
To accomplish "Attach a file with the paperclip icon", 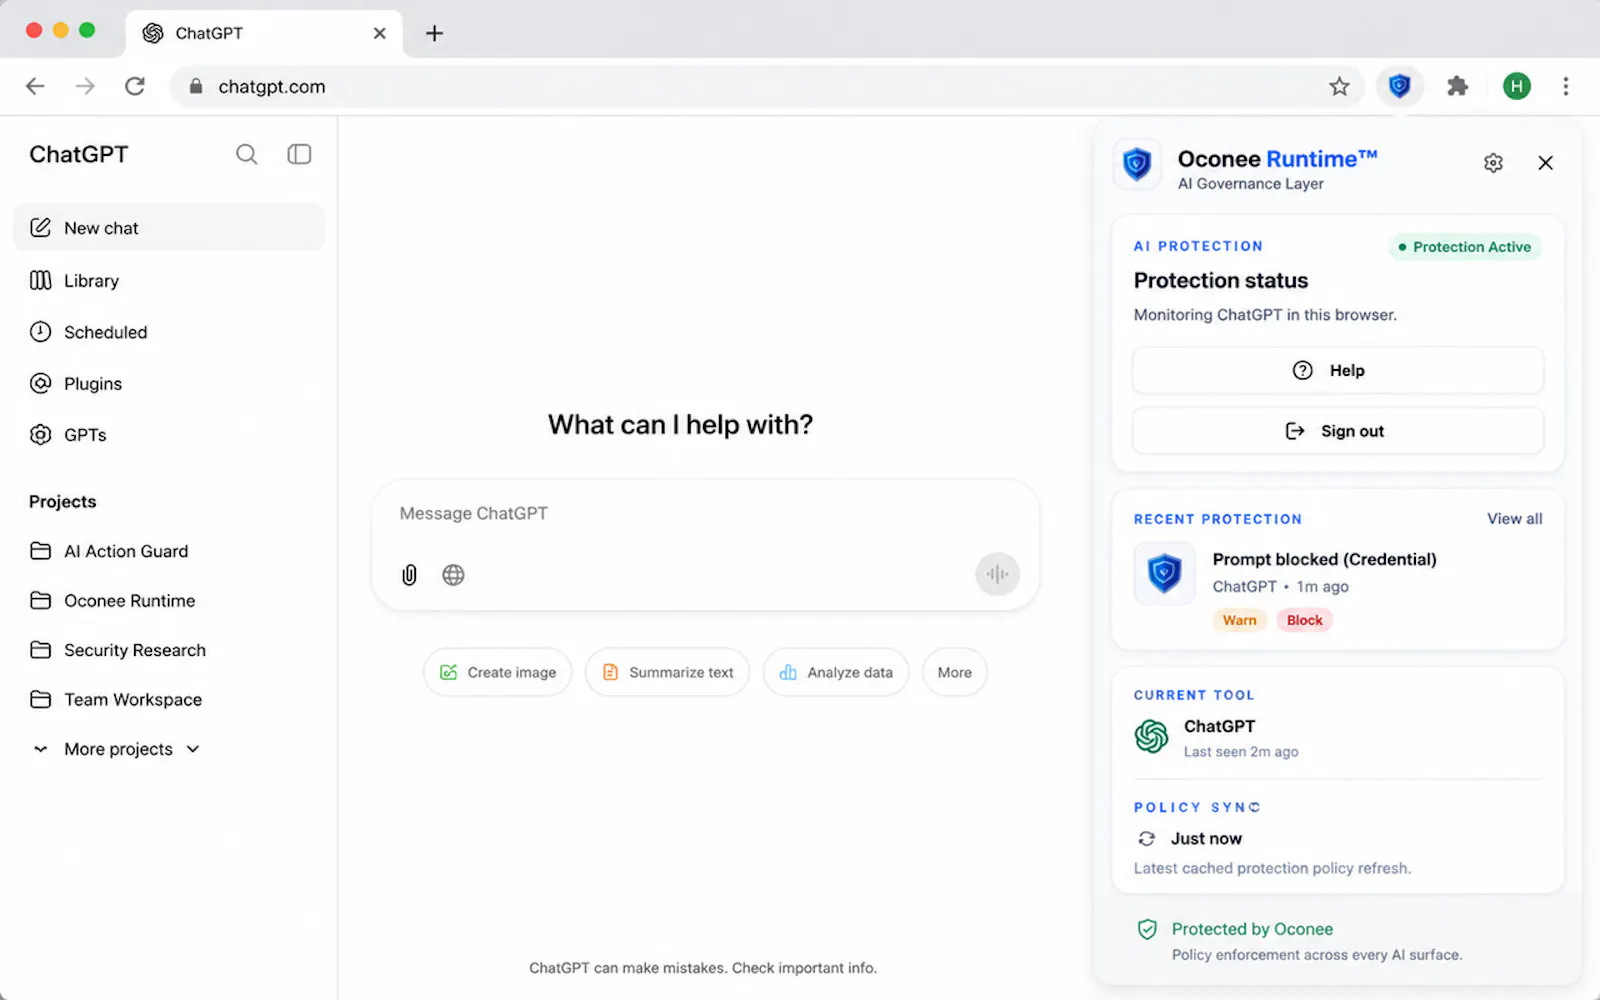I will (x=409, y=575).
